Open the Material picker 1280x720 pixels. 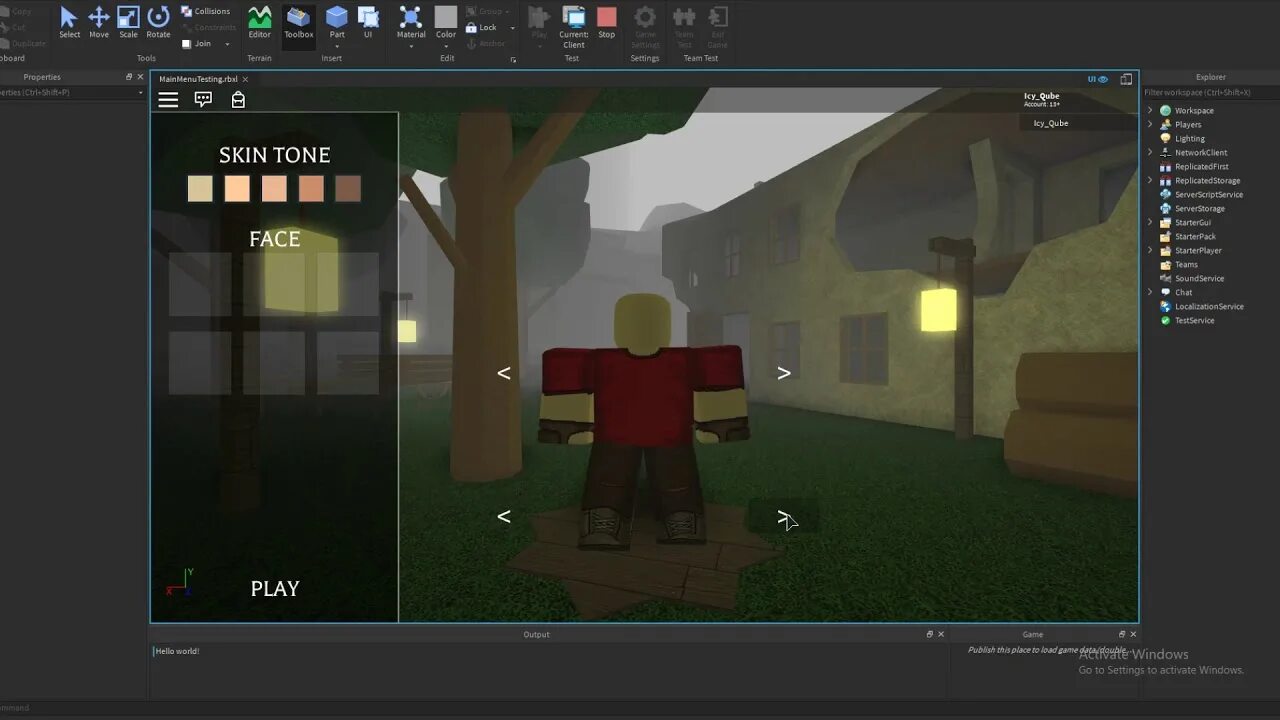coord(411,22)
